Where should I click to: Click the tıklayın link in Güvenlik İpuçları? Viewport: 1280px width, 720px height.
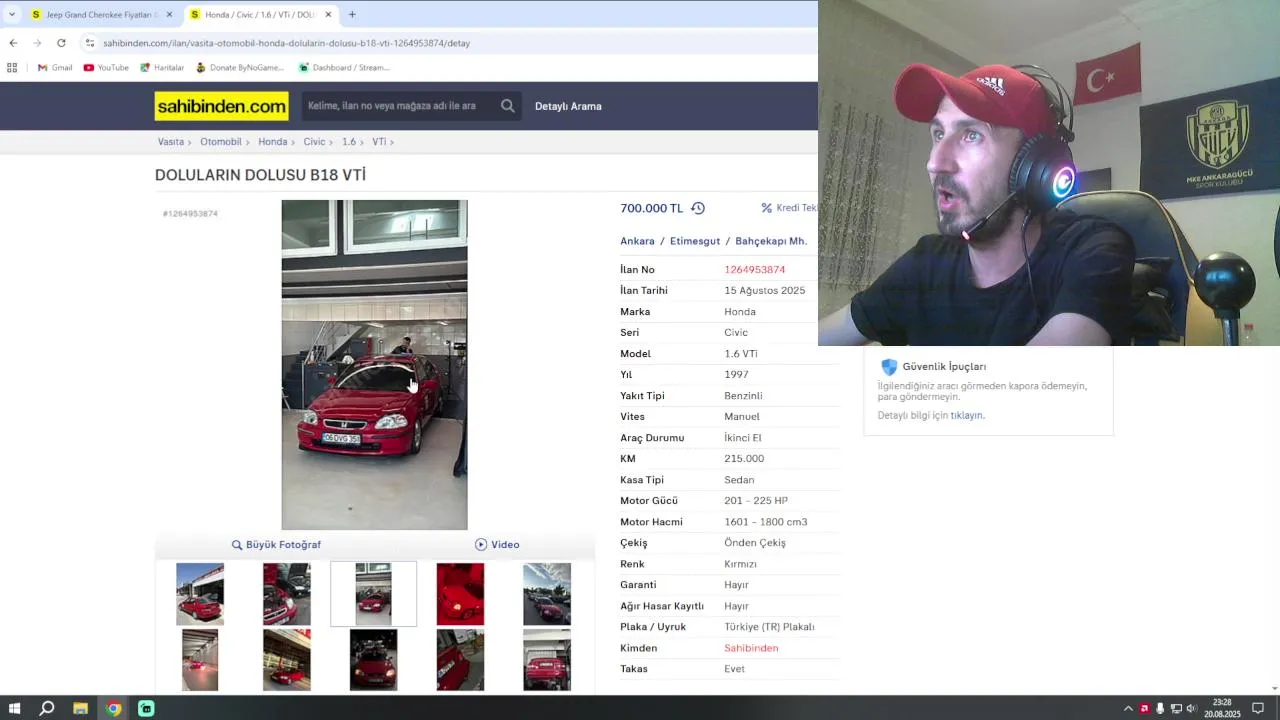[967, 415]
